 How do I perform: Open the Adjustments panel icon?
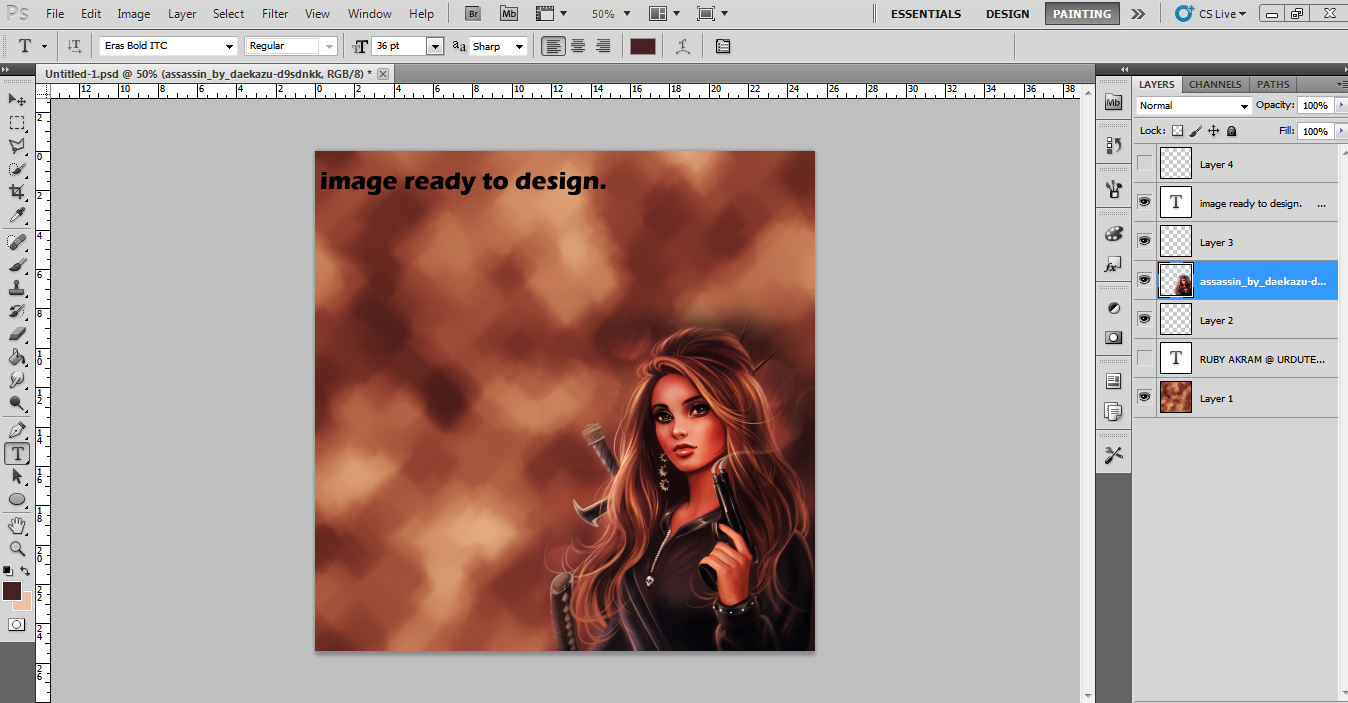pos(1113,308)
